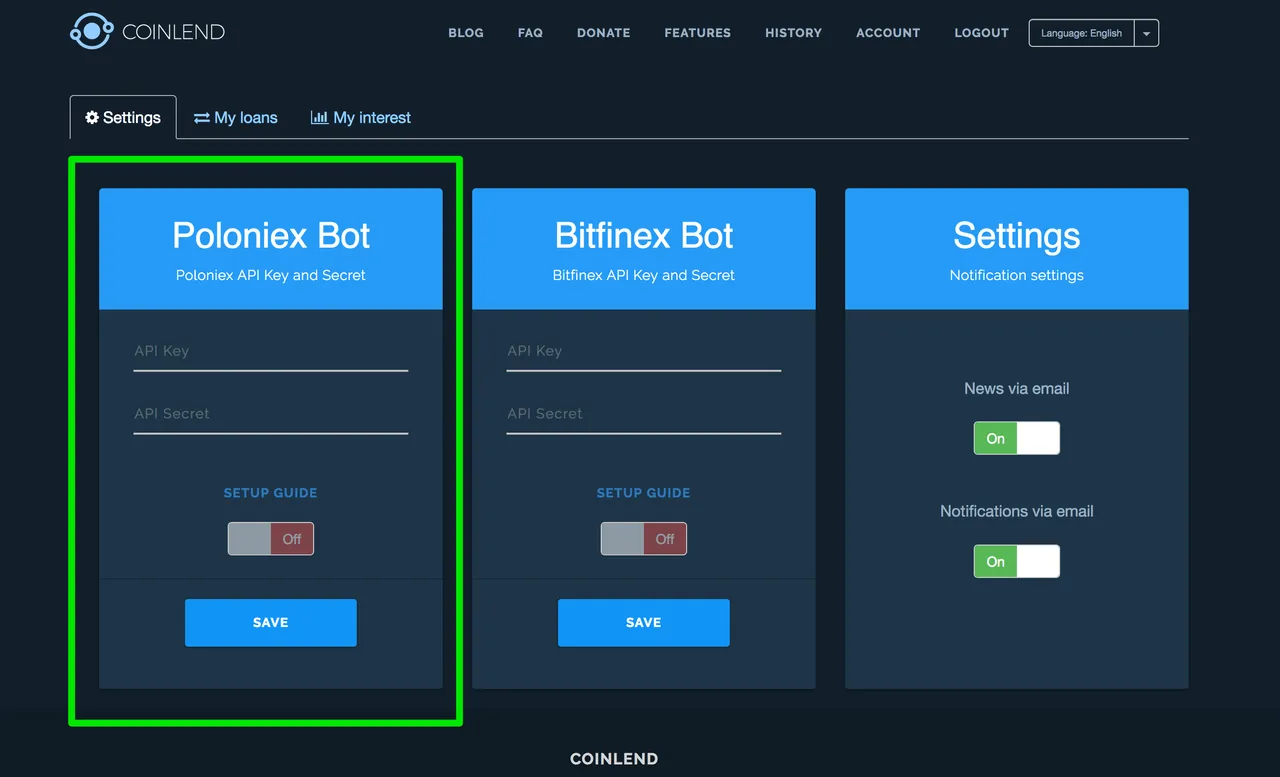Click the My interest chart icon
This screenshot has height=777, width=1280.
319,117
